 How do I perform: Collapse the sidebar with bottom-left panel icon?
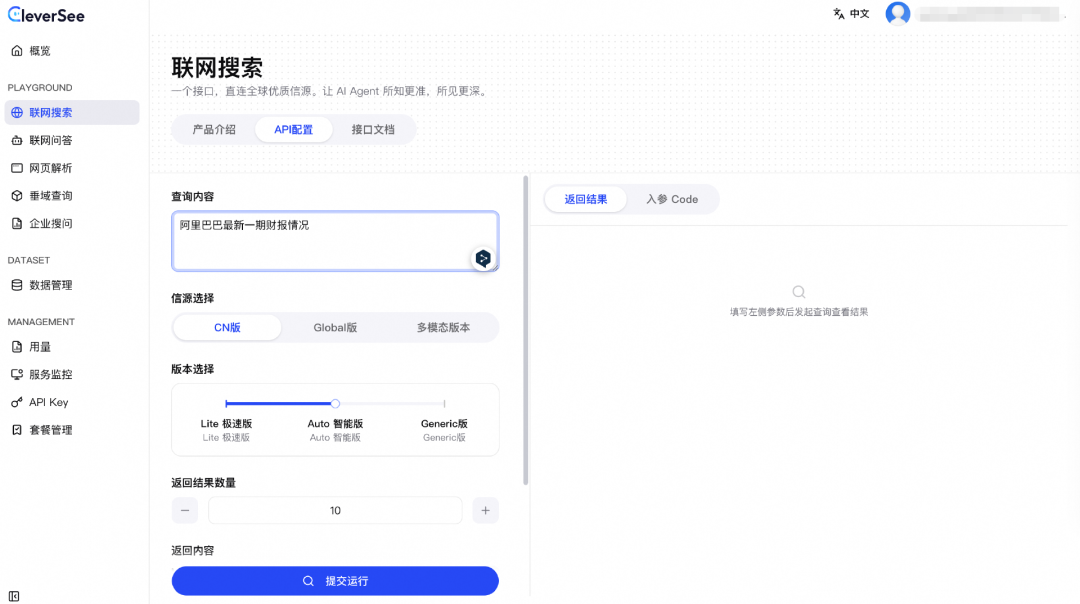coord(14,596)
